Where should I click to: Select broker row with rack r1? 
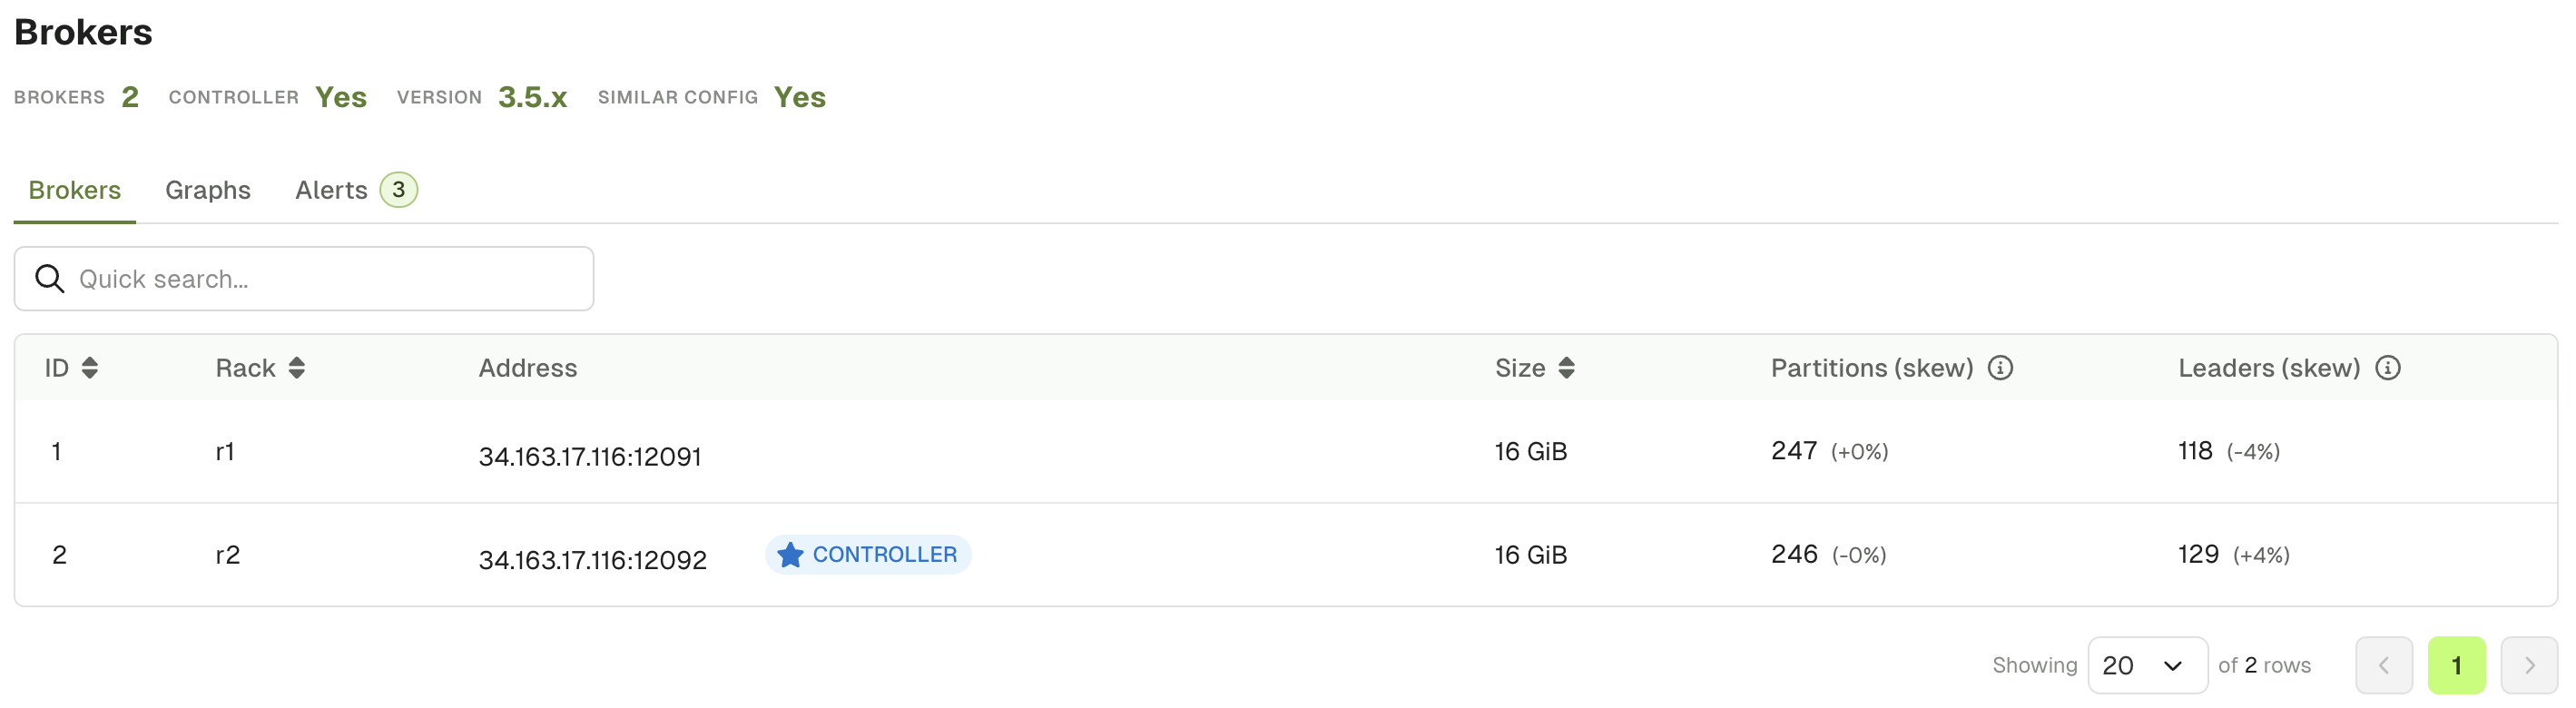pos(1286,451)
